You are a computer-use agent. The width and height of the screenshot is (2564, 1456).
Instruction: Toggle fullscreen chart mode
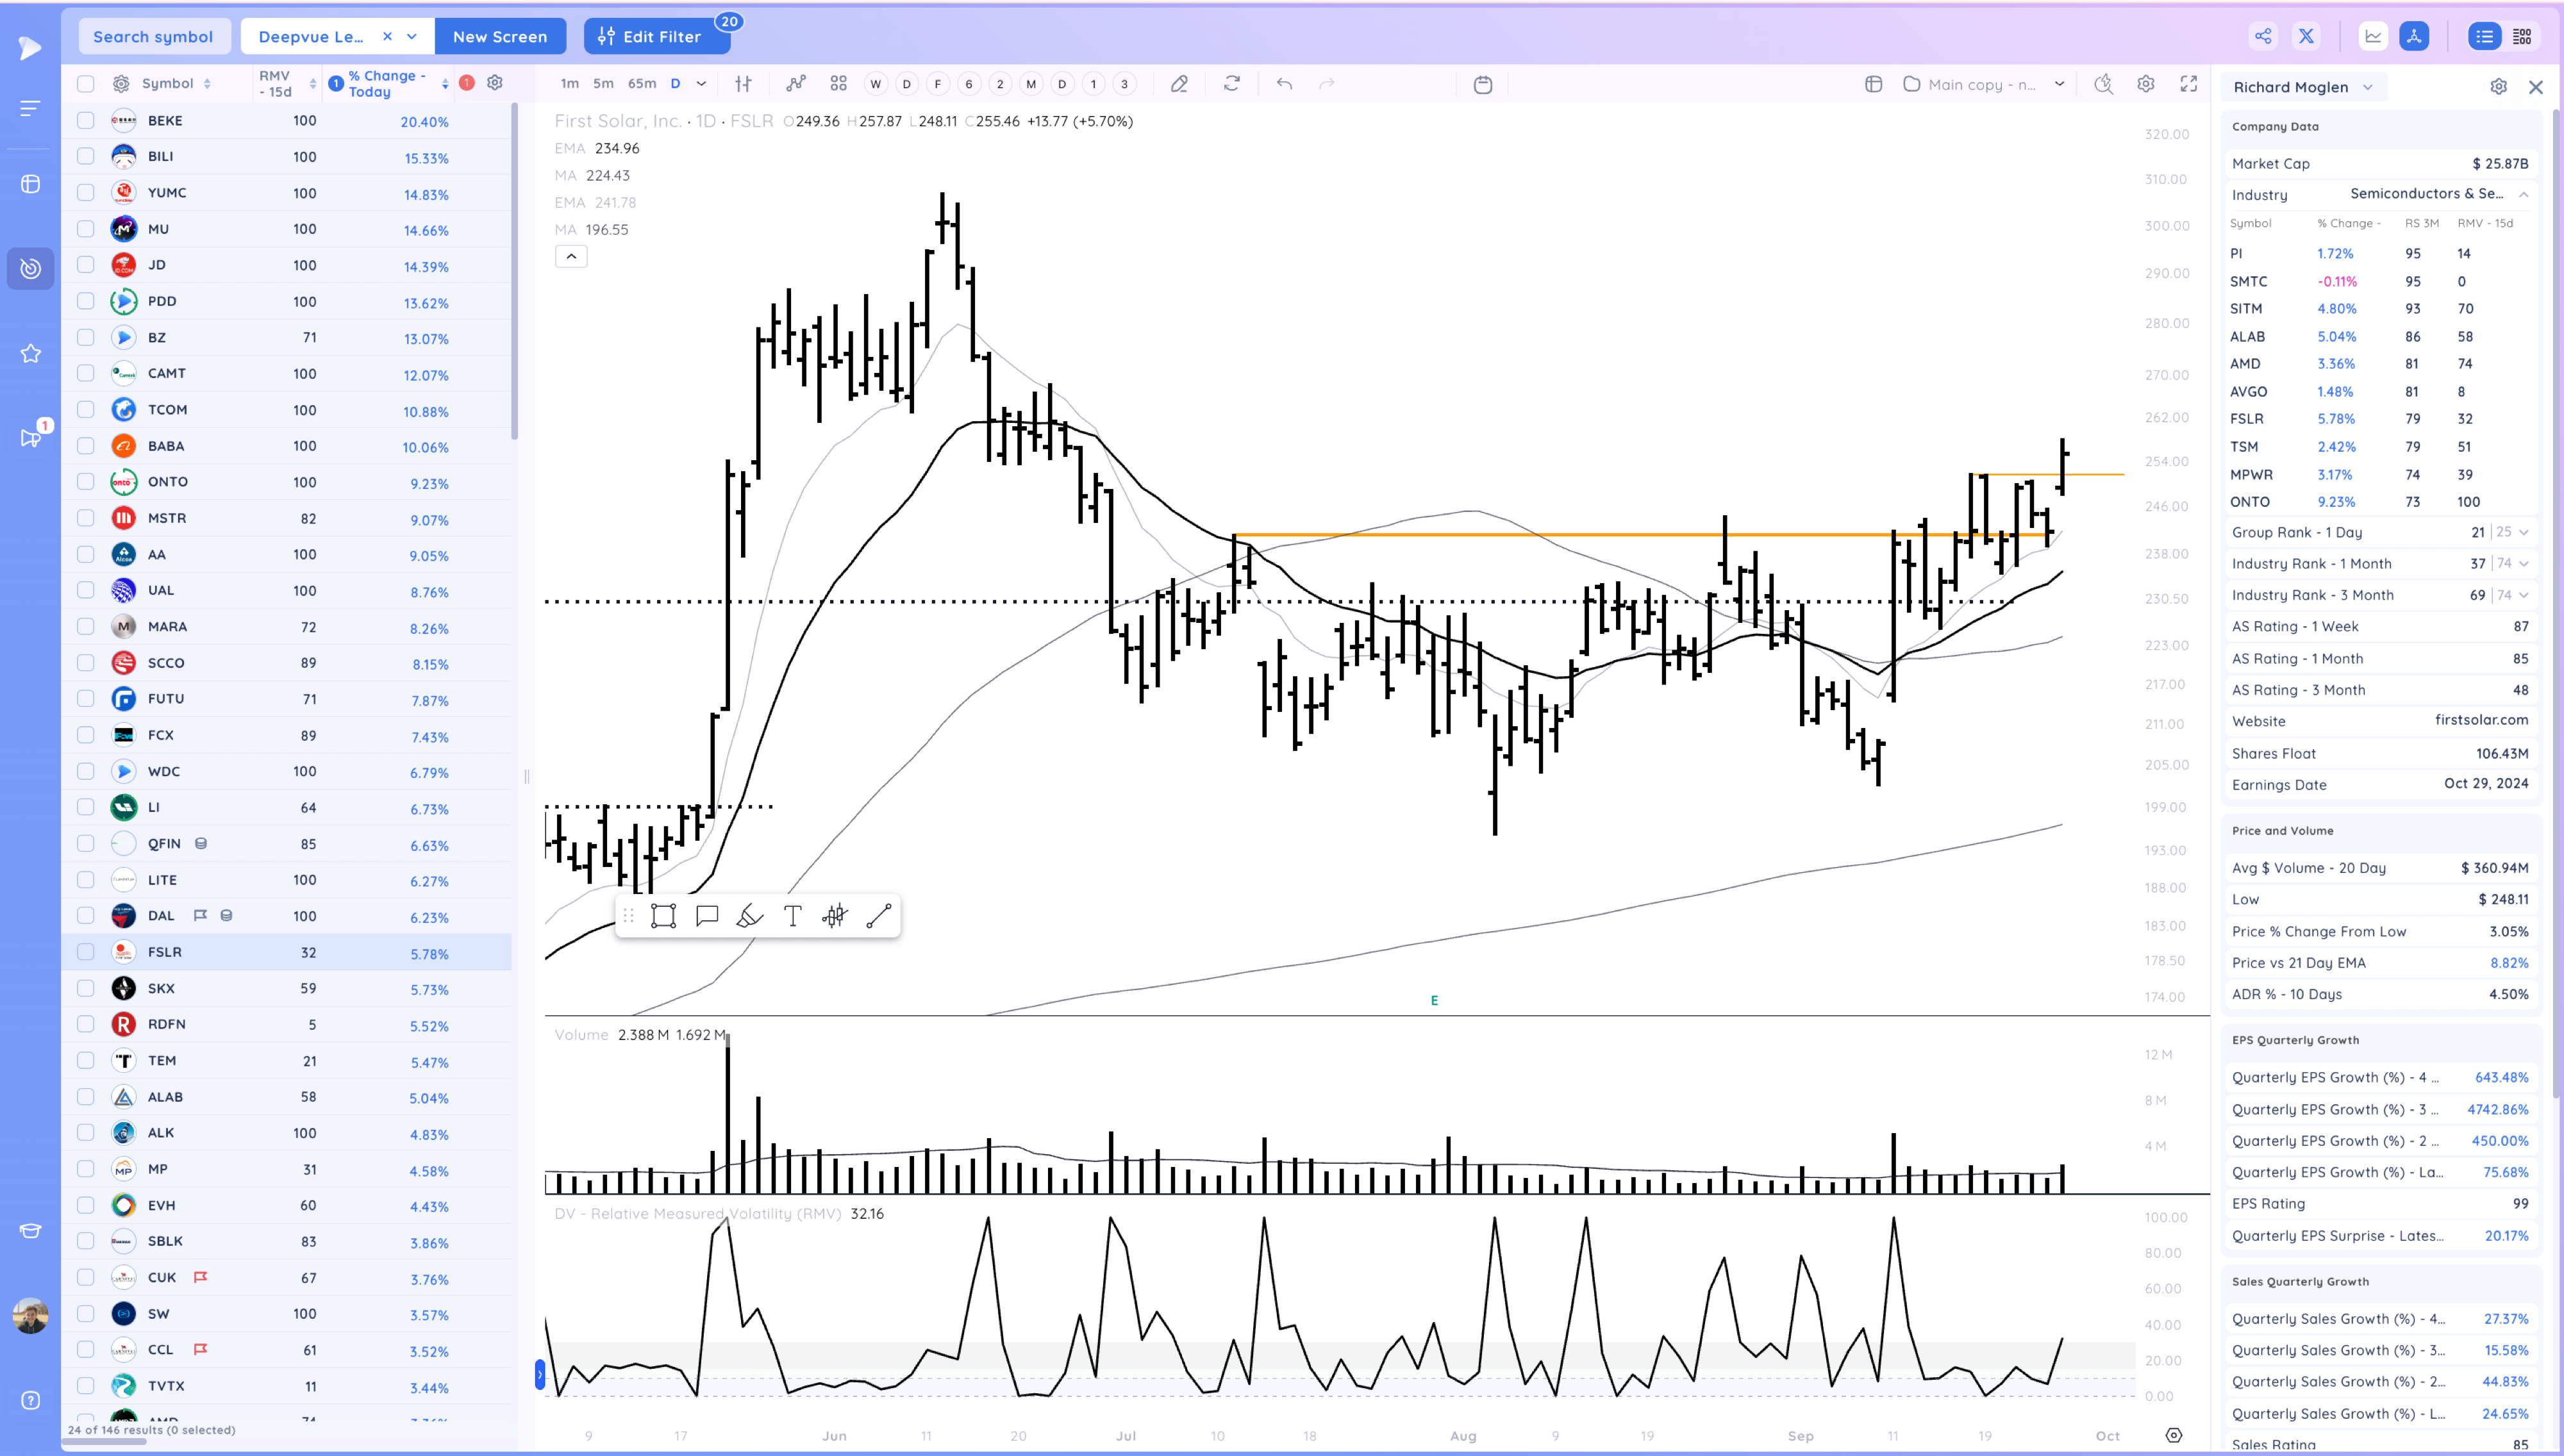pos(2188,84)
